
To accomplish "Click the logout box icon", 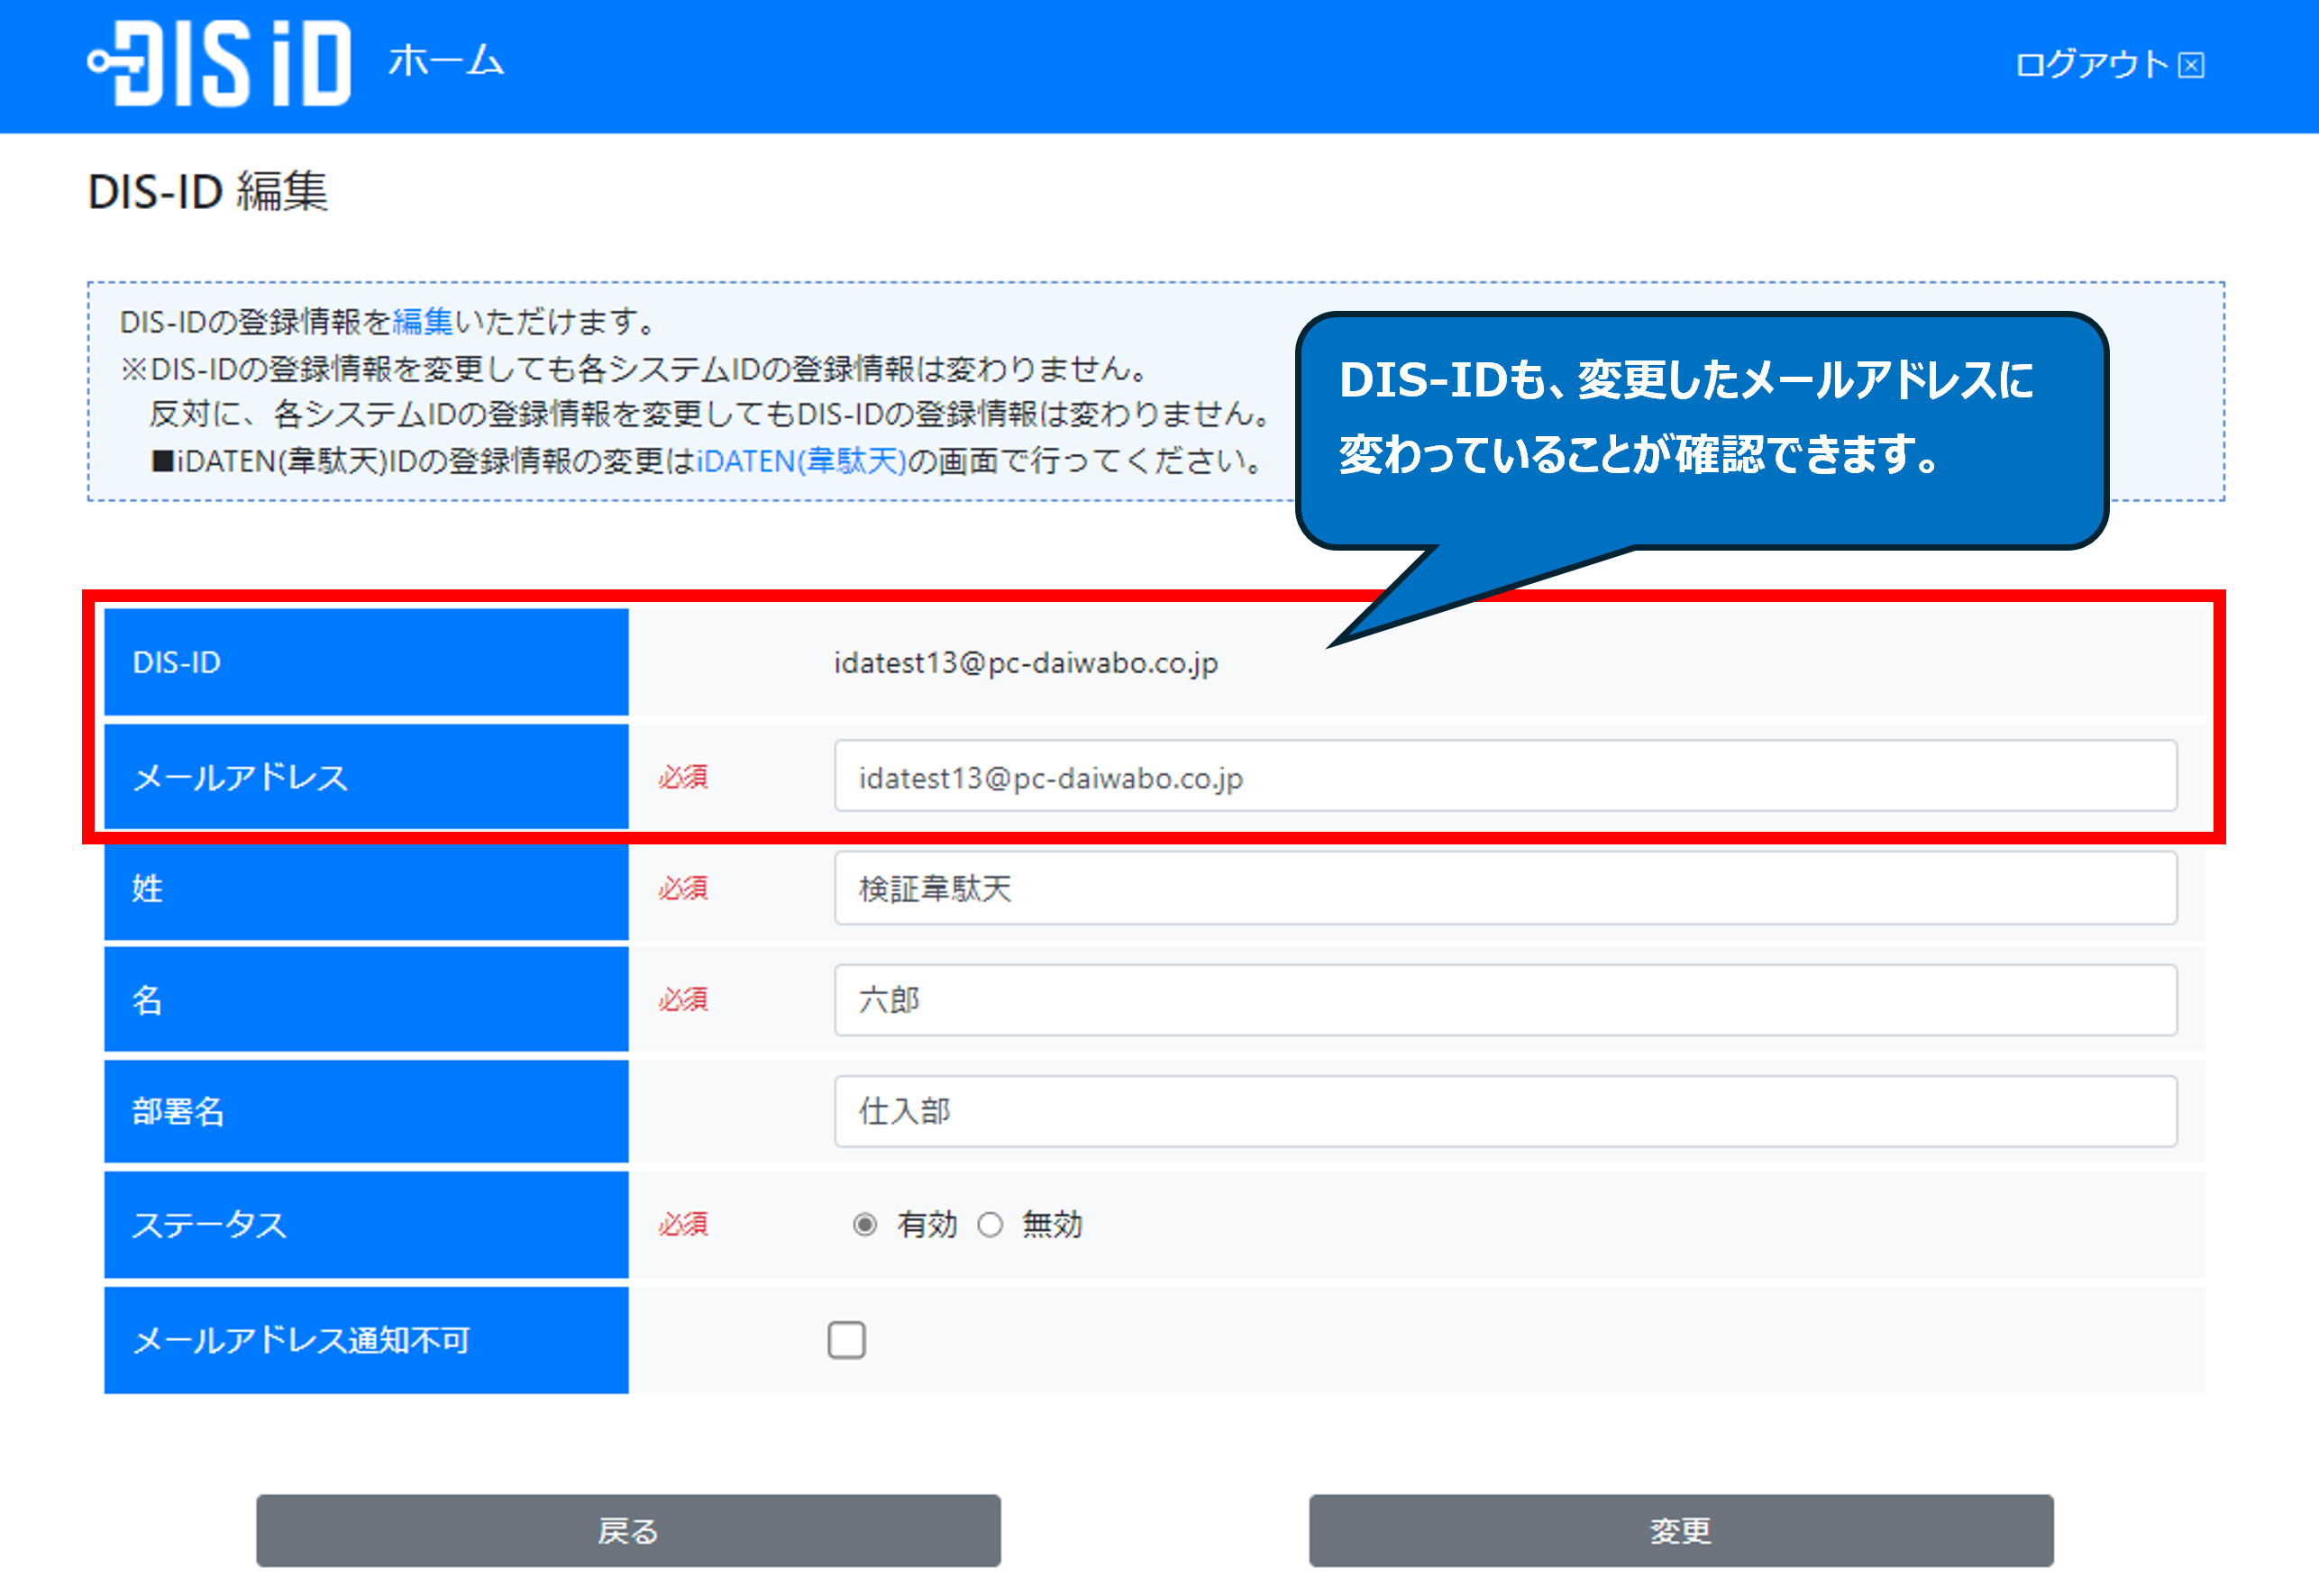I will pyautogui.click(x=2191, y=66).
